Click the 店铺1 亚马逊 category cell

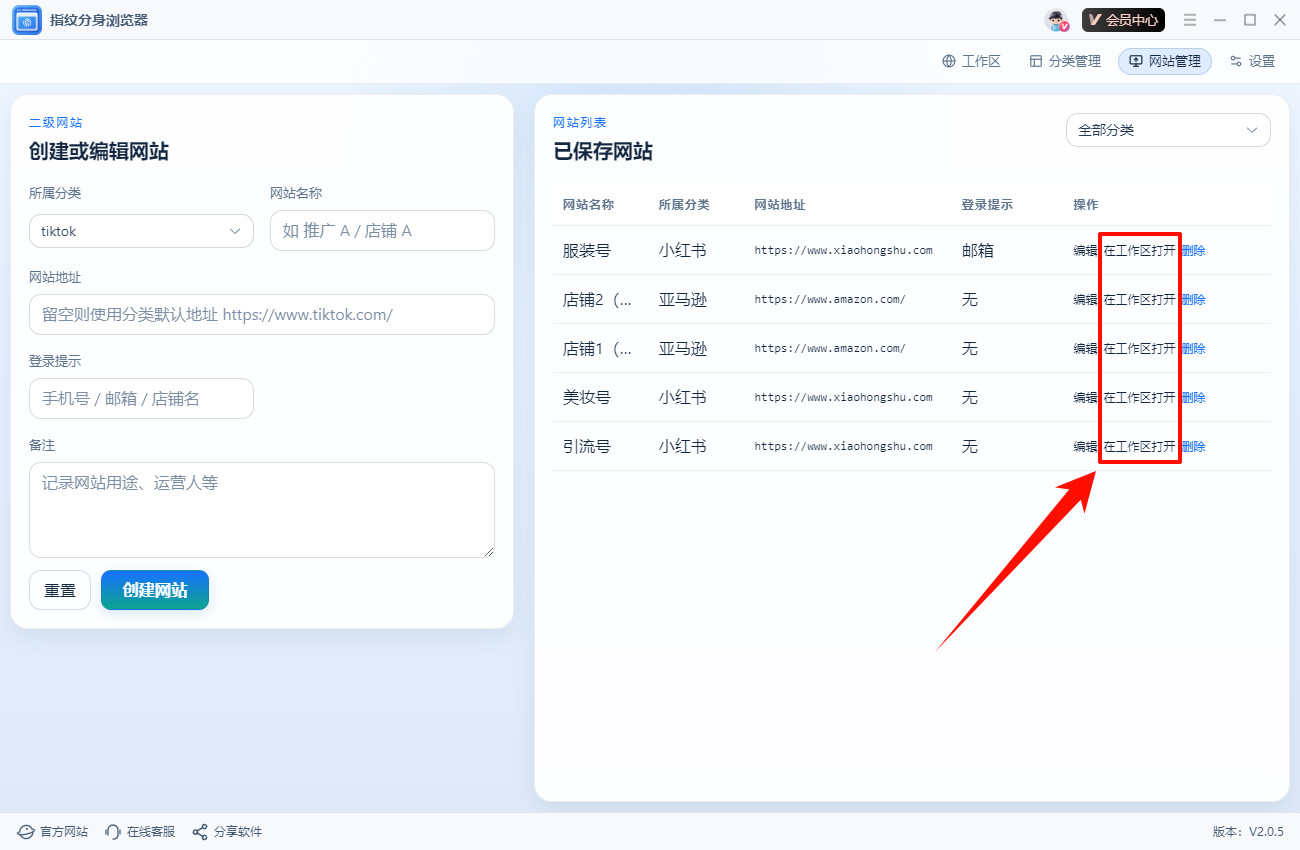coord(683,348)
